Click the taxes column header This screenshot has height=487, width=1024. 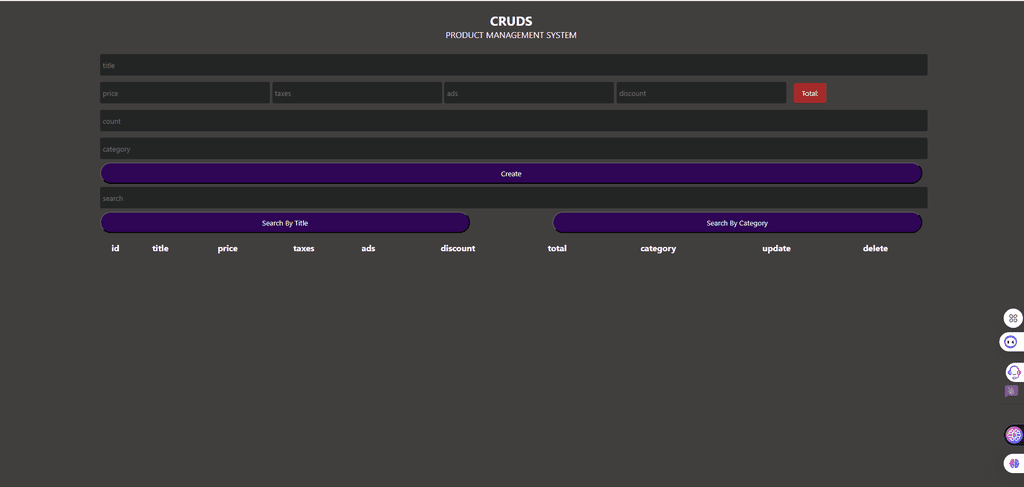[x=304, y=249]
